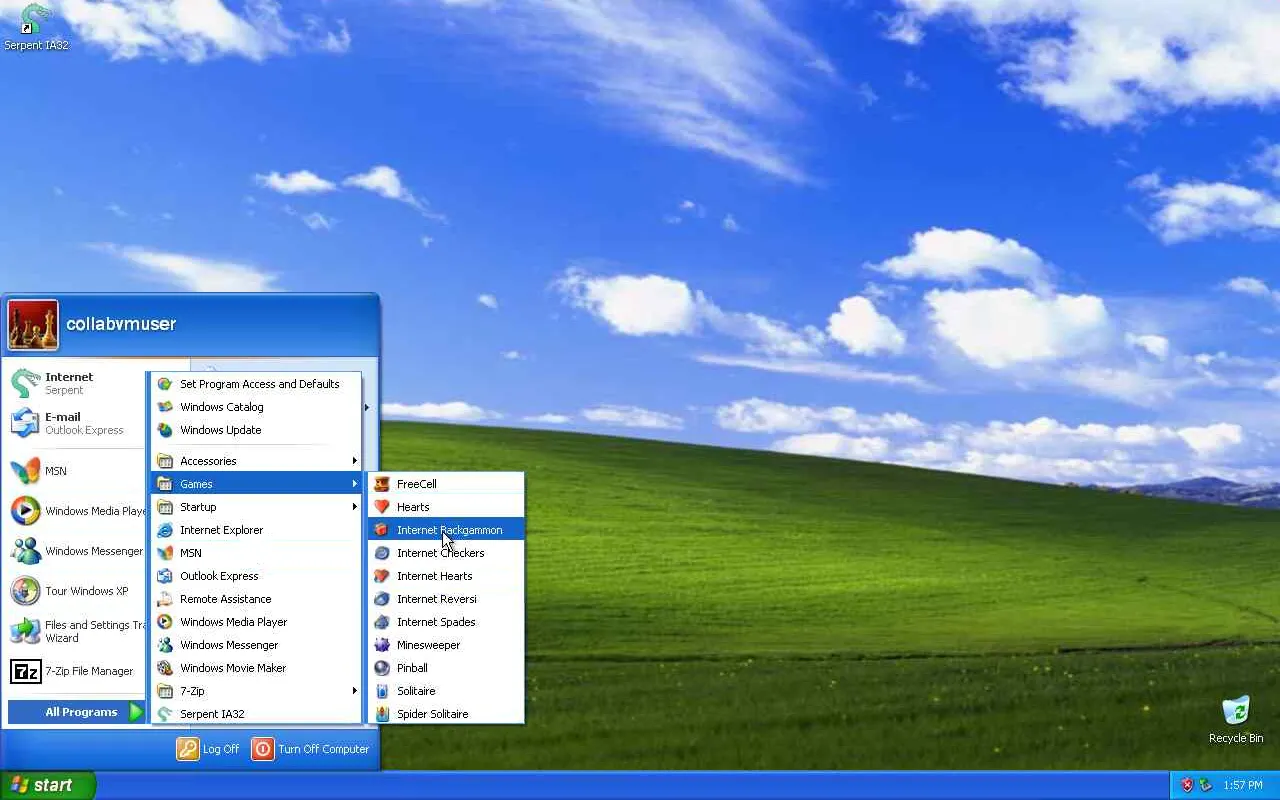Select Internet Spades from the Games submenu
Screen dimensions: 1280x800
click(447, 622)
